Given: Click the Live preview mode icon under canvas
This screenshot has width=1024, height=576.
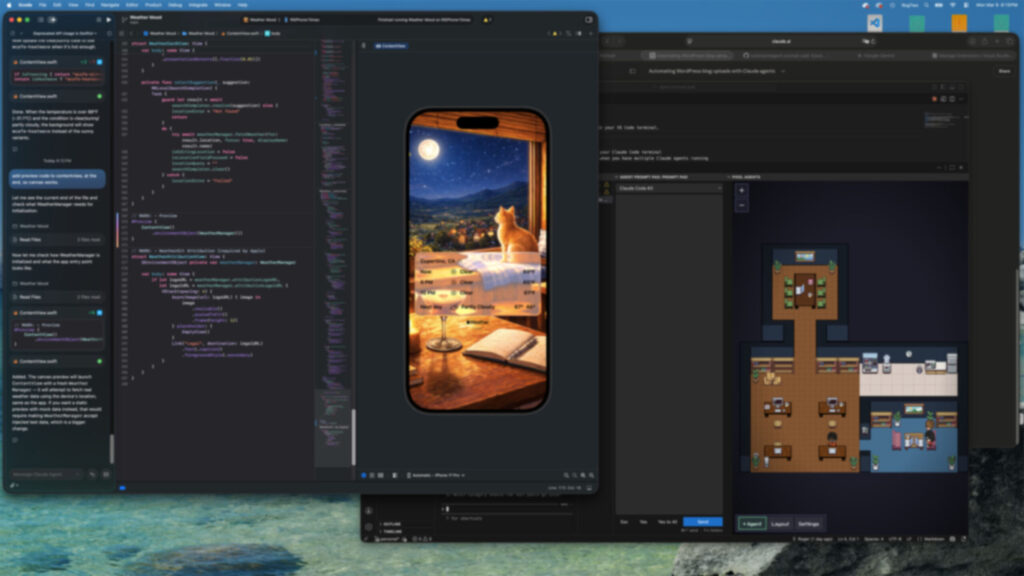Looking at the screenshot, I should (363, 475).
